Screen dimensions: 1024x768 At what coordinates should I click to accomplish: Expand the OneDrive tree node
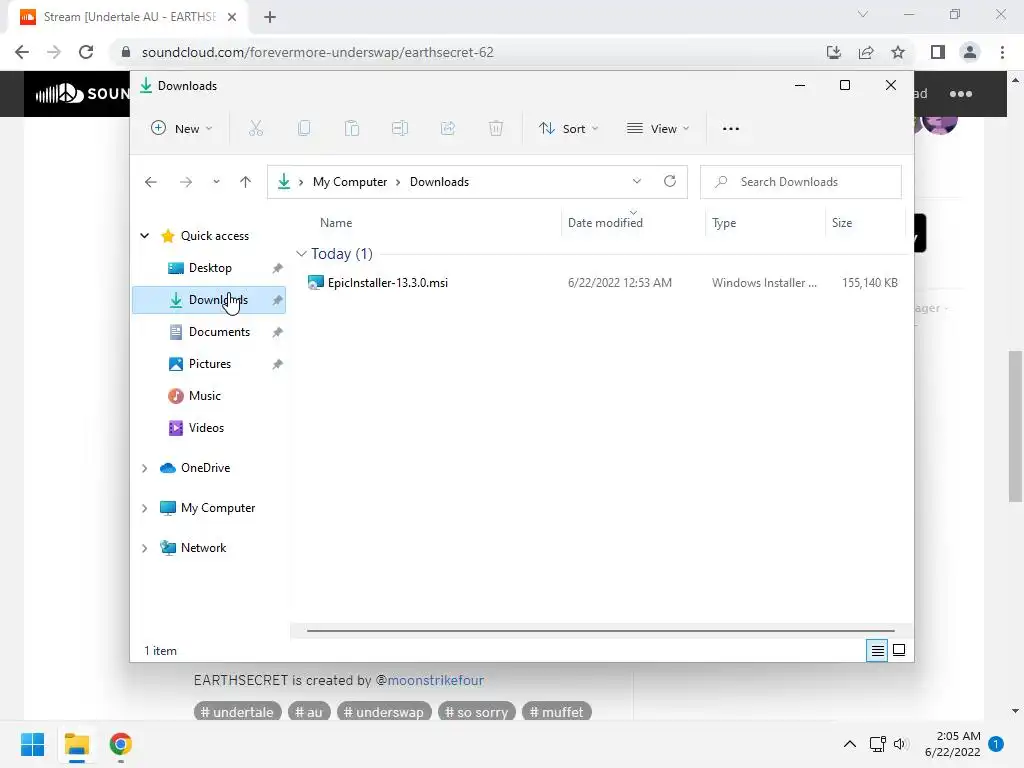(145, 468)
